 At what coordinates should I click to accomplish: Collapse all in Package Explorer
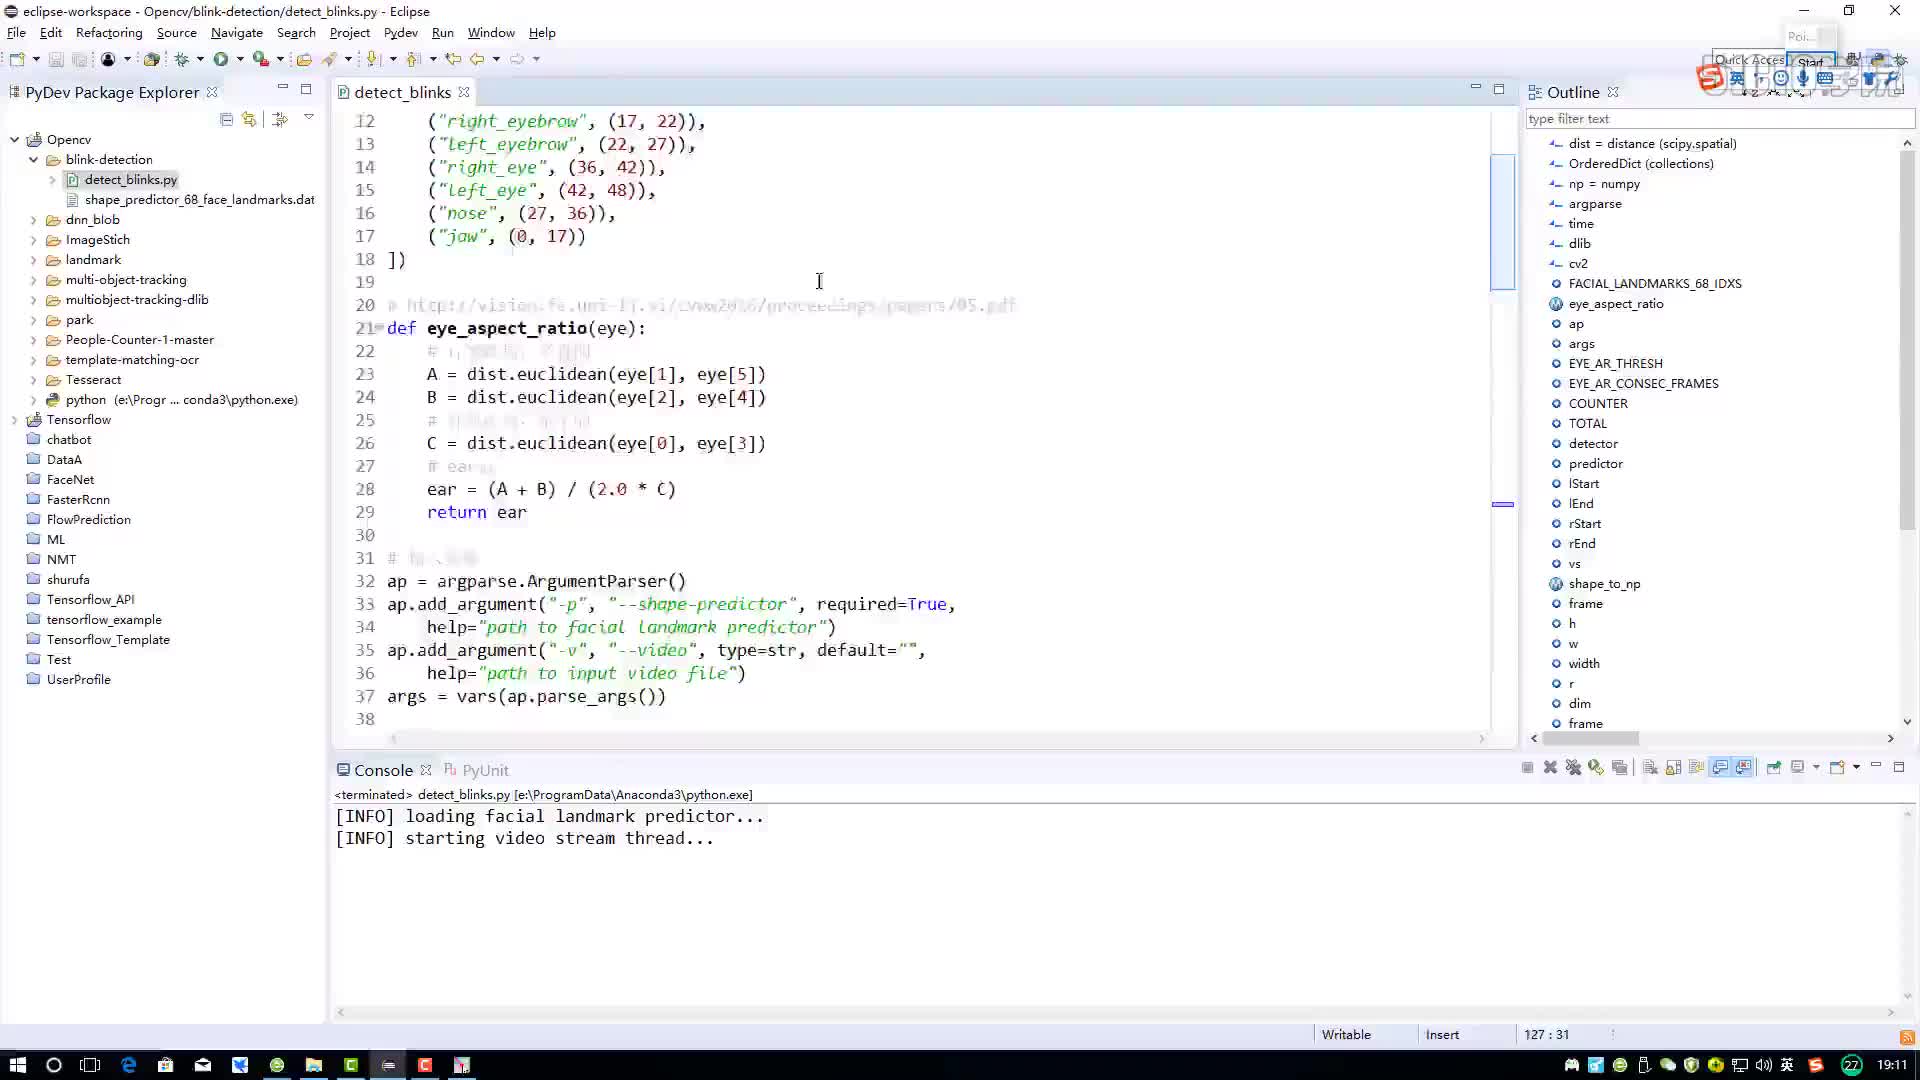pos(226,119)
